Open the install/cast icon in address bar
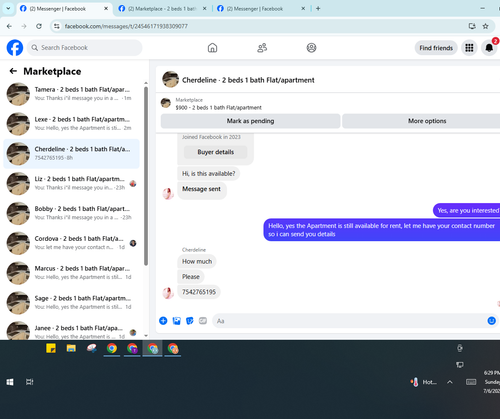Viewport: 500px width, 419px height. (x=472, y=26)
